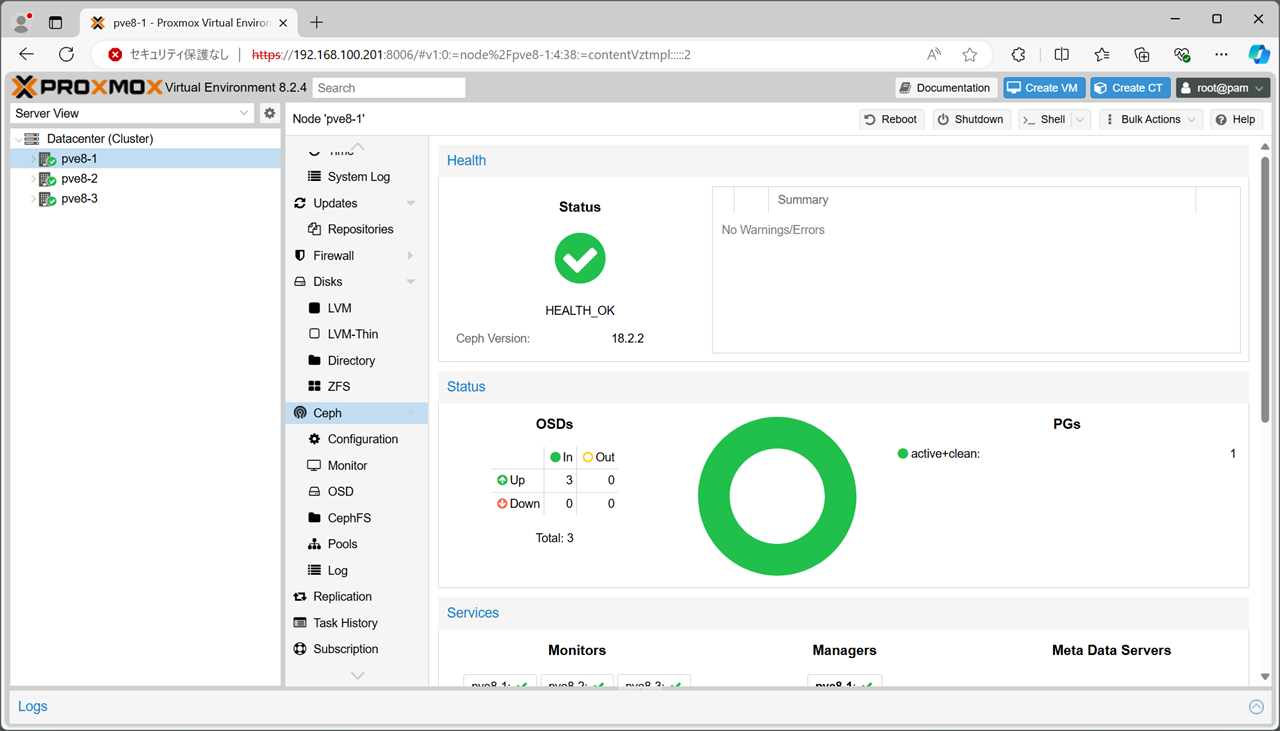
Task: Open the Ceph Pools page
Action: tap(342, 544)
